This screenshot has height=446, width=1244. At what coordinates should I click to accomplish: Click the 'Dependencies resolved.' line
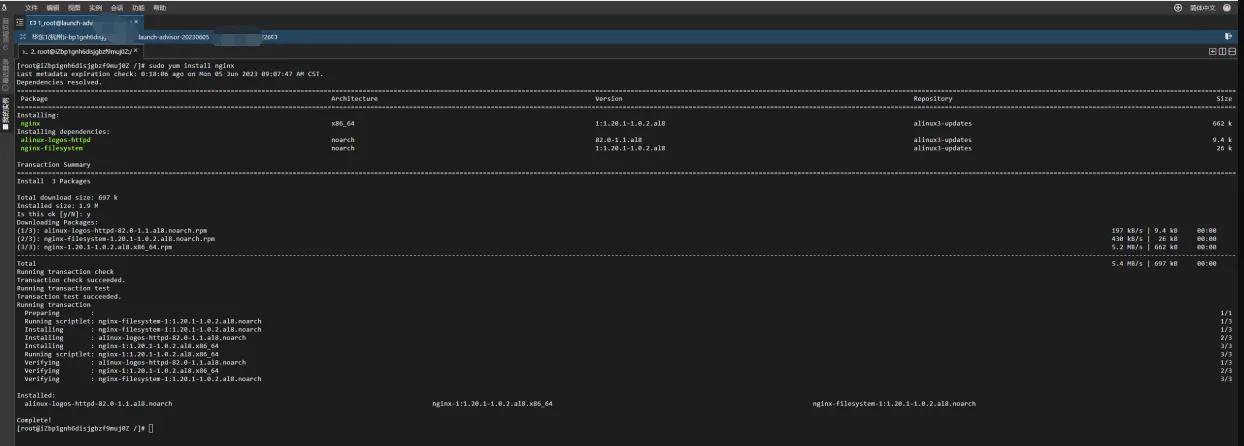(x=59, y=82)
